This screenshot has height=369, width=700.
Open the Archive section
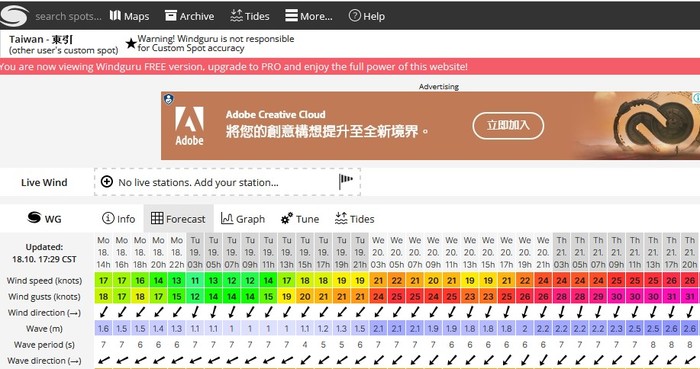[x=189, y=16]
